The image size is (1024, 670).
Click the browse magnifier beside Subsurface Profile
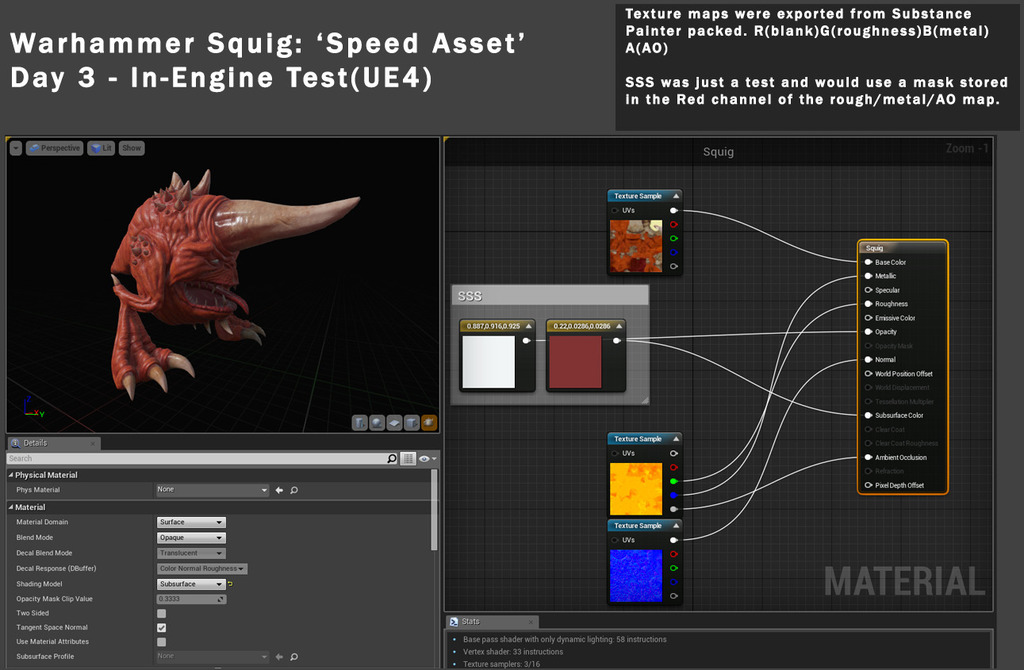point(294,656)
